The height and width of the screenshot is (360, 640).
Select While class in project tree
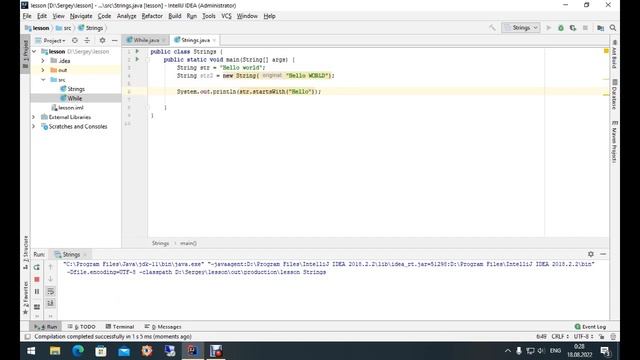(x=71, y=98)
